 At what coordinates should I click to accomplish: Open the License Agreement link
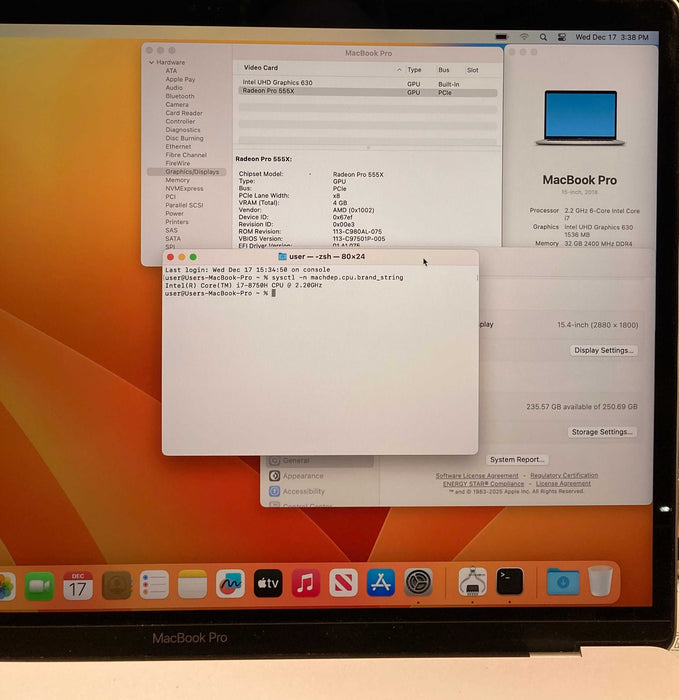[563, 483]
